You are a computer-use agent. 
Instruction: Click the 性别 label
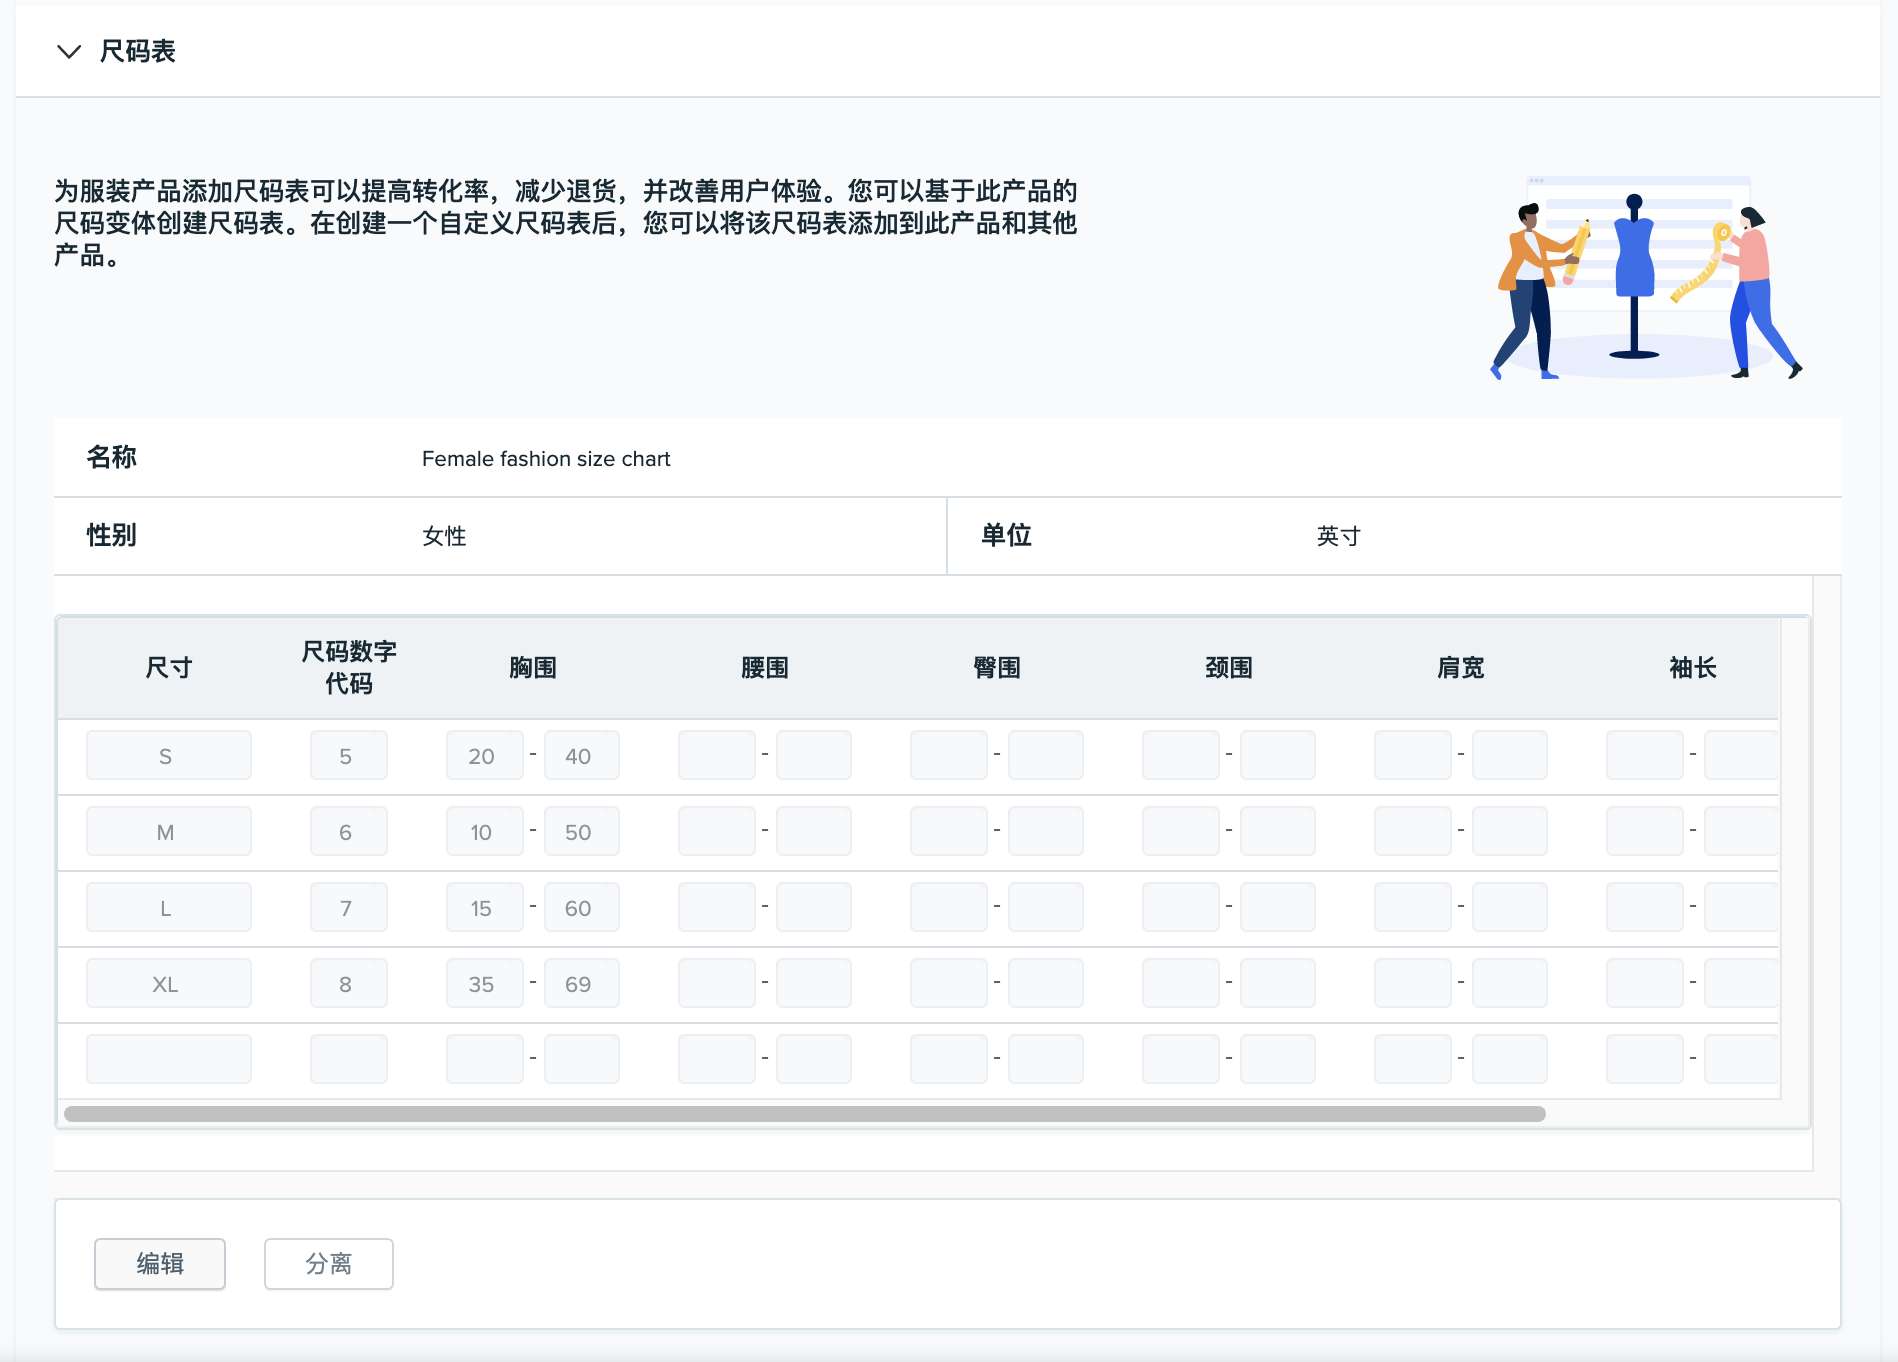click(x=112, y=535)
